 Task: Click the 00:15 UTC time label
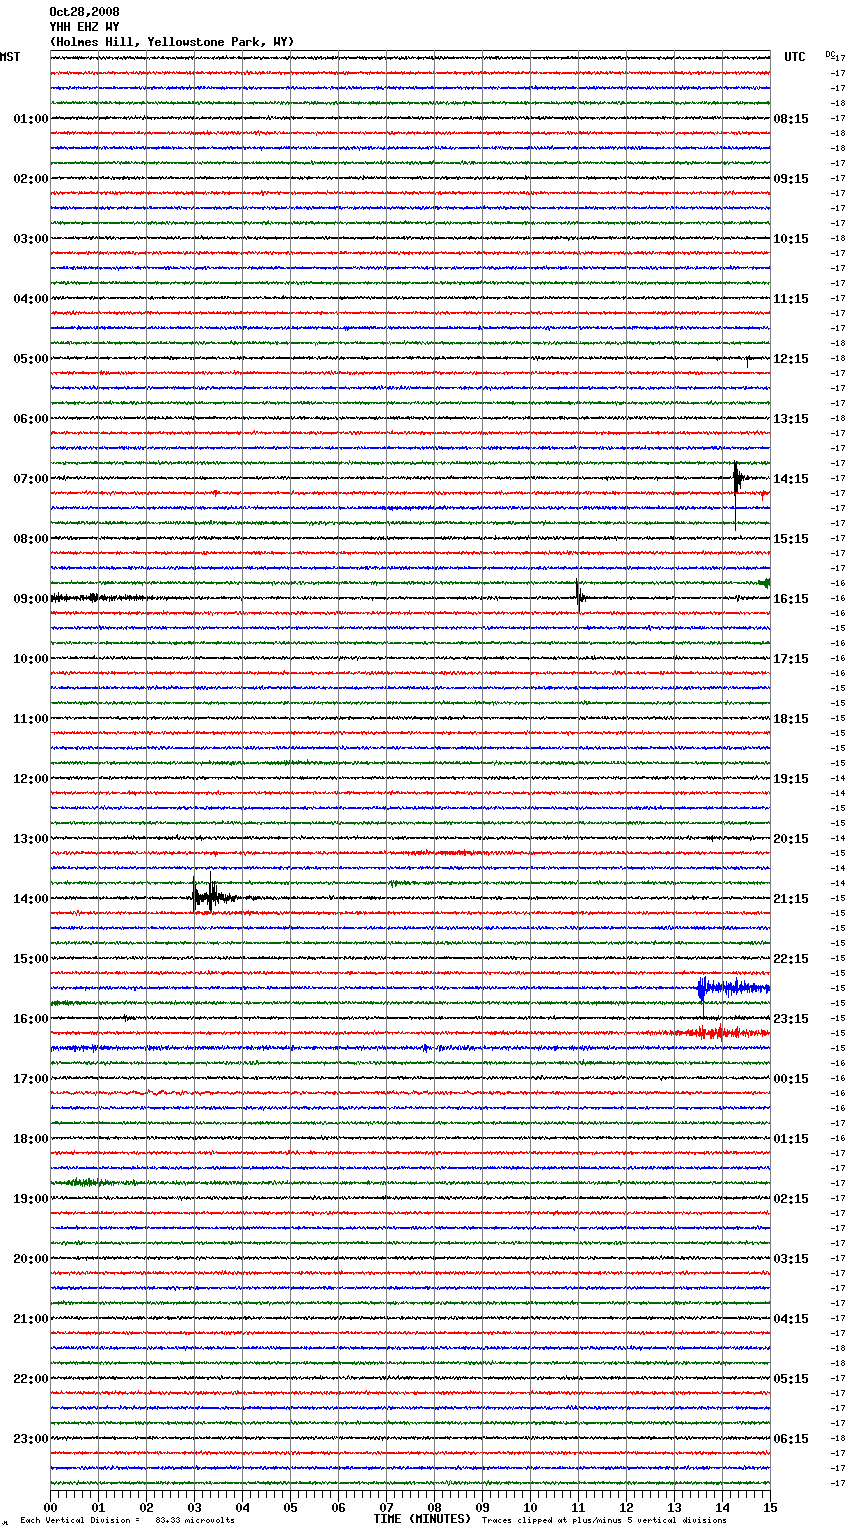tap(791, 1079)
